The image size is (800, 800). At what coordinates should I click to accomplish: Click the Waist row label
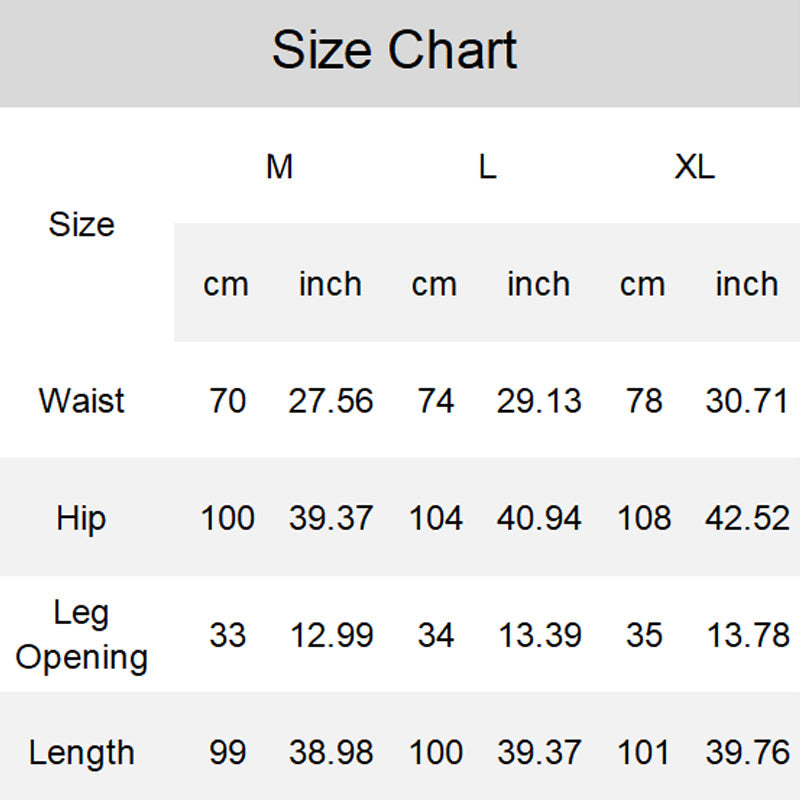pyautogui.click(x=82, y=401)
